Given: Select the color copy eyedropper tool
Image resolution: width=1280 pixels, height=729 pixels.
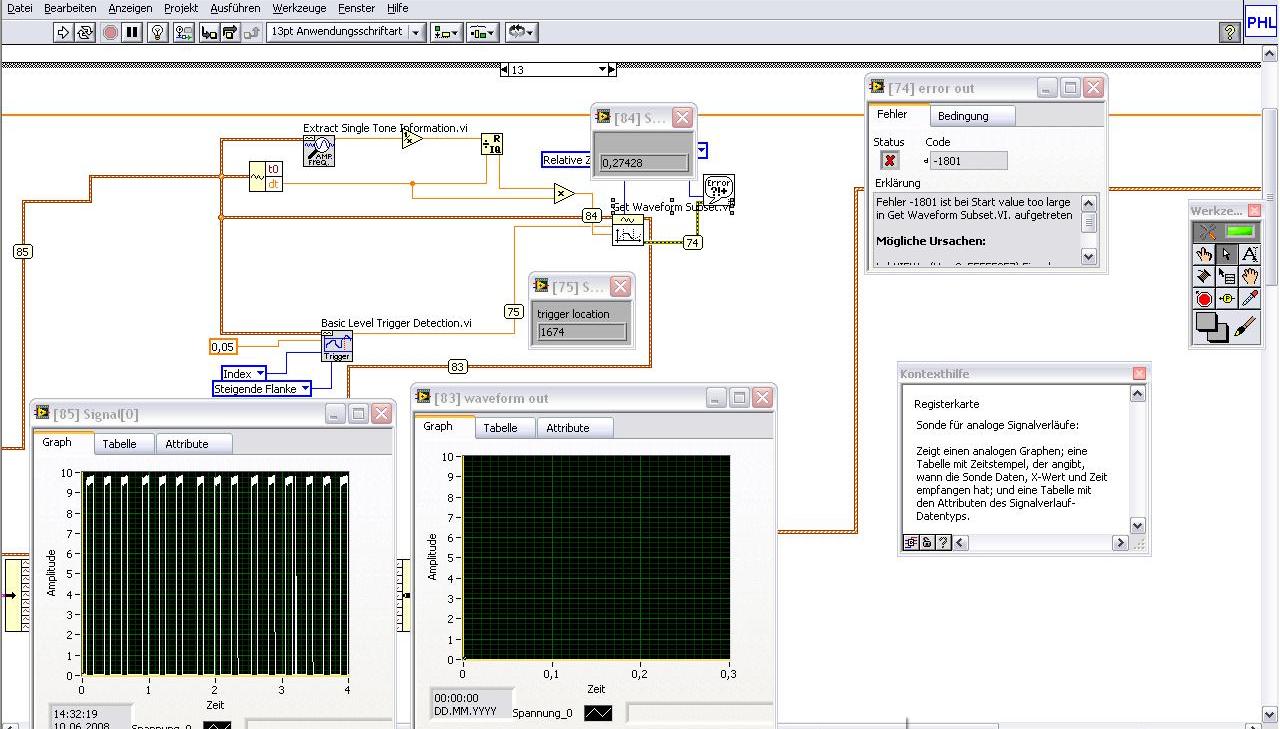Looking at the screenshot, I should [x=1249, y=299].
